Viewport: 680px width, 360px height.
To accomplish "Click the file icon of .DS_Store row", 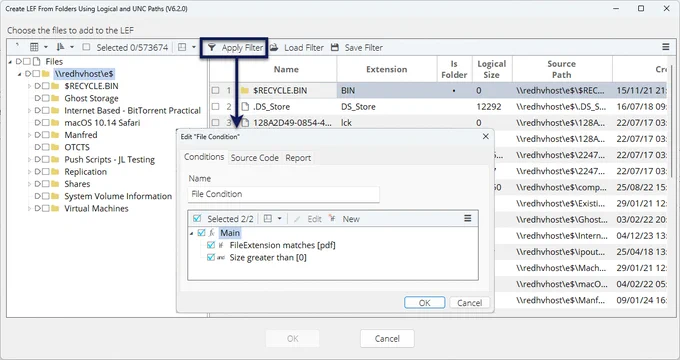I will pos(245,107).
